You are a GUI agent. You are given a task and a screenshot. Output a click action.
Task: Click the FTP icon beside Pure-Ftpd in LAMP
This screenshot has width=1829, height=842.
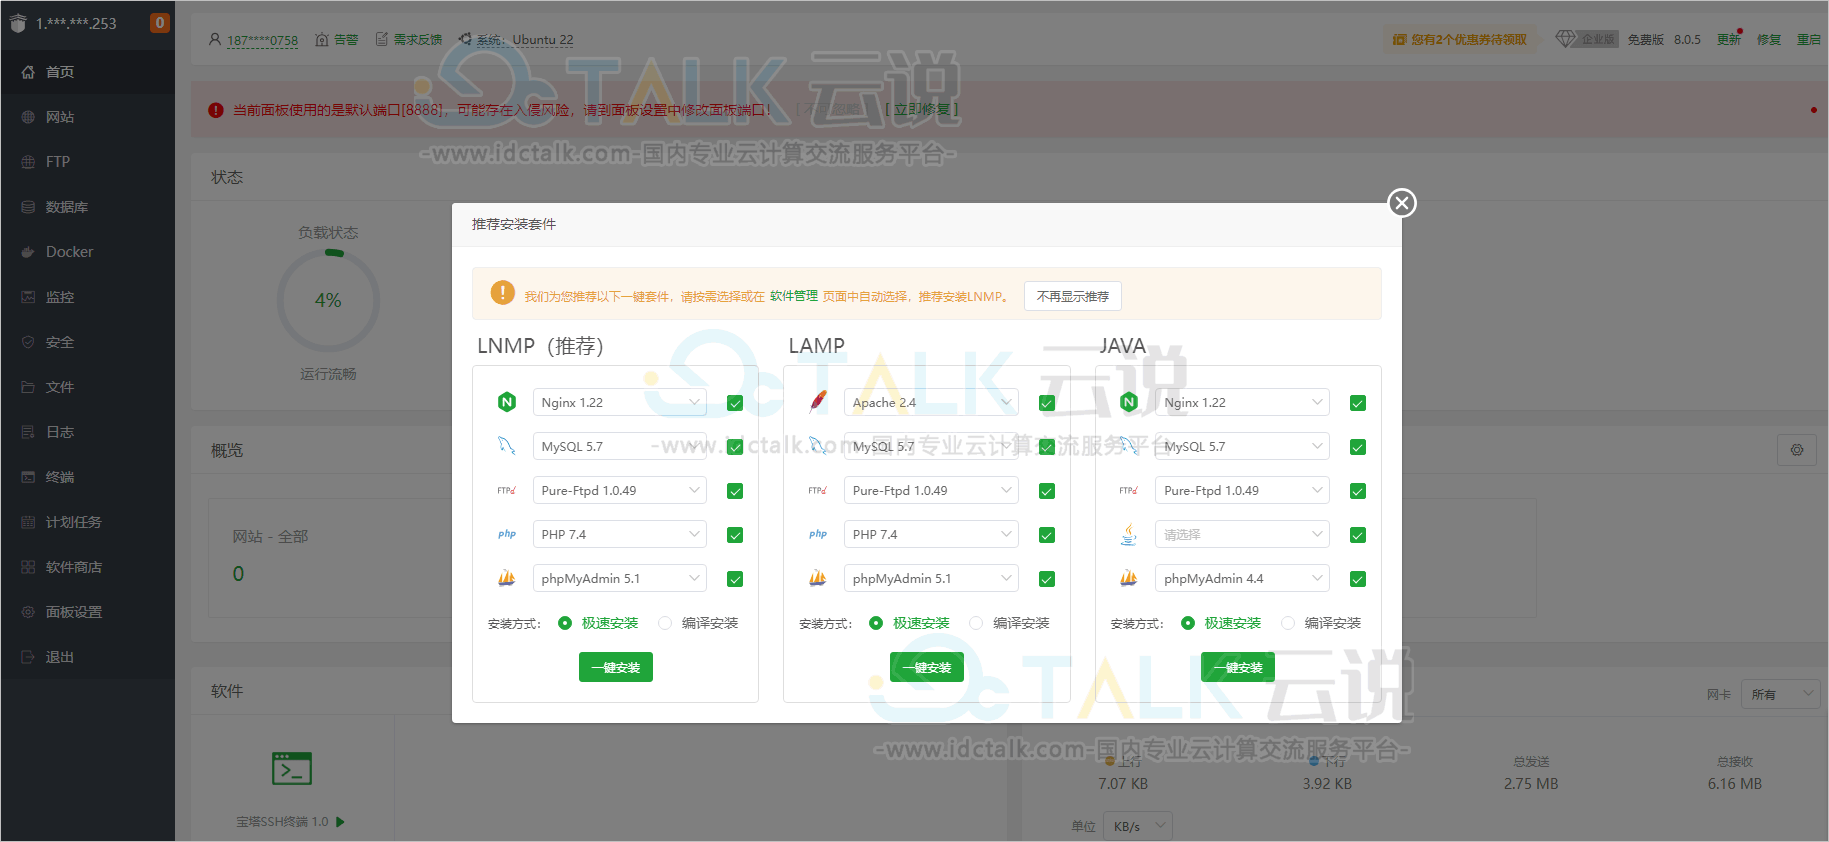(818, 490)
